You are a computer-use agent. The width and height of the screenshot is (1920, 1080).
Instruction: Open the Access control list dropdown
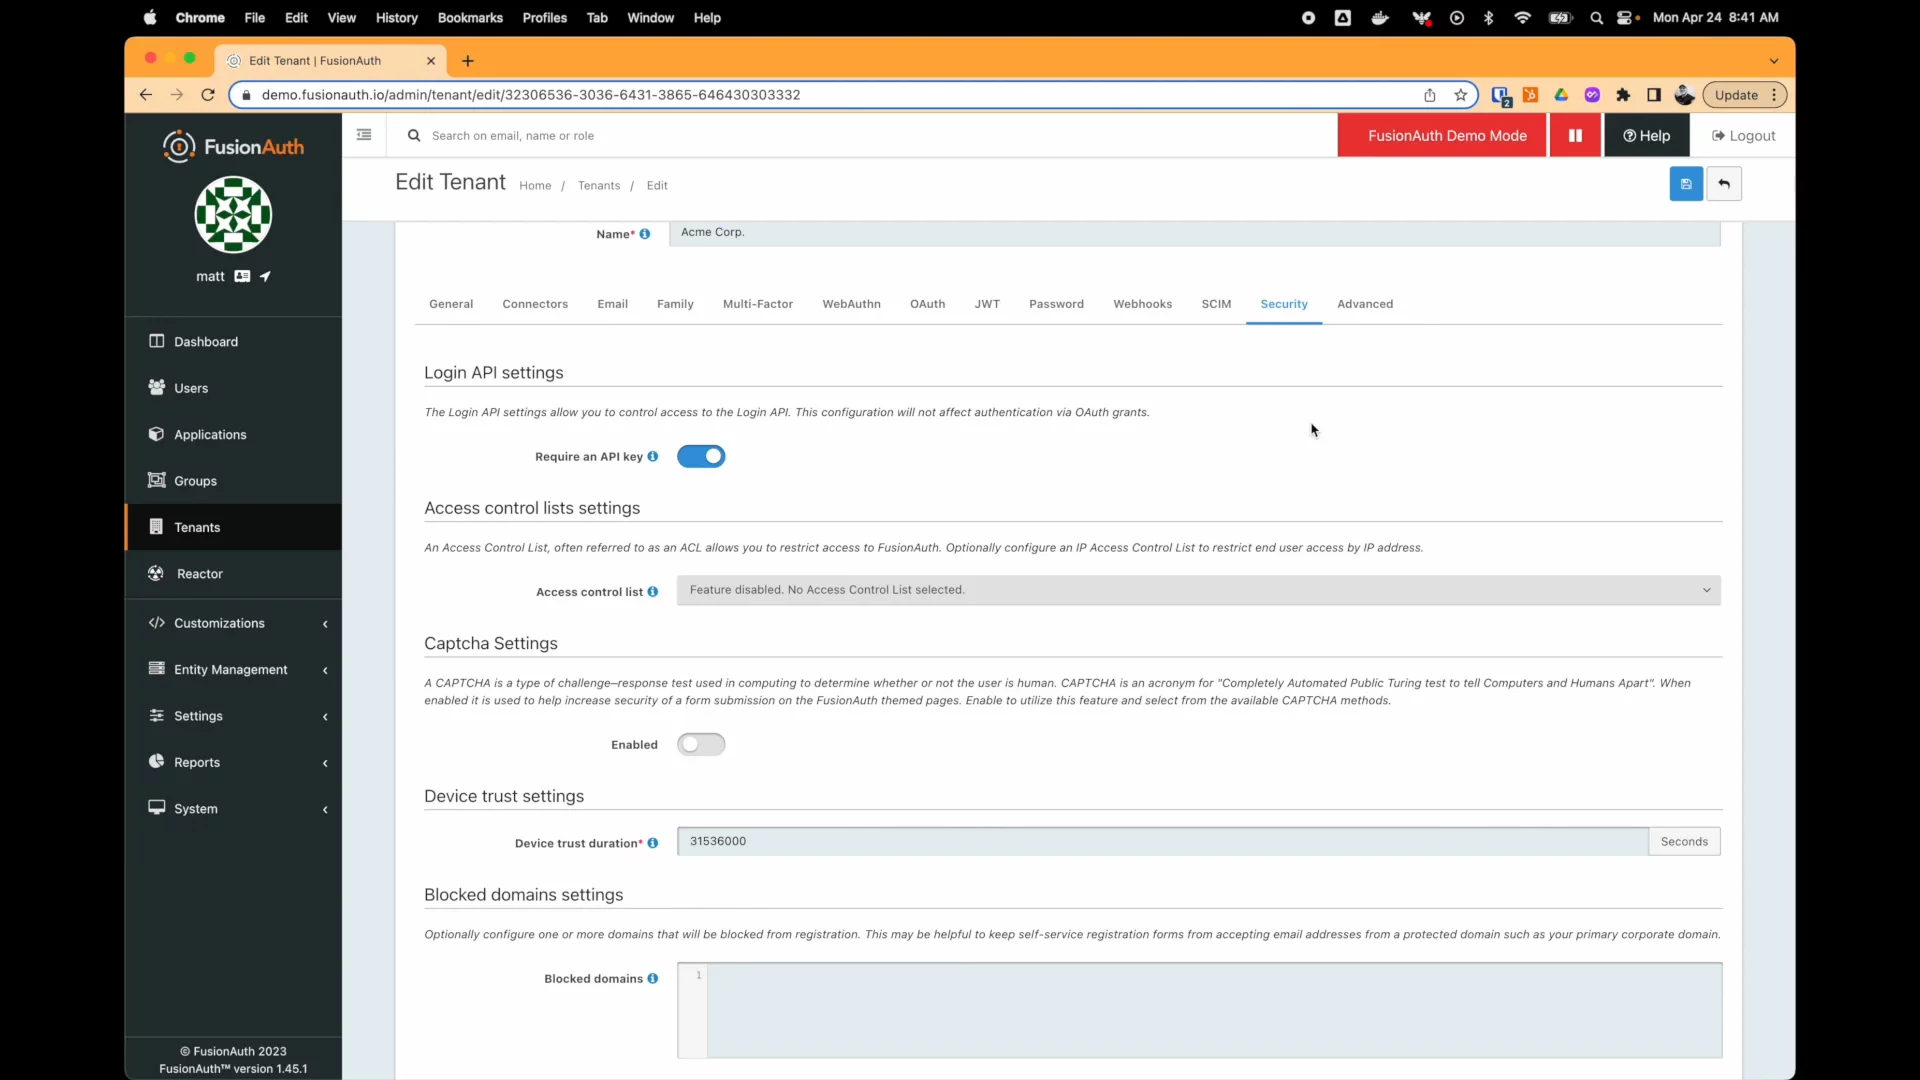(1198, 590)
